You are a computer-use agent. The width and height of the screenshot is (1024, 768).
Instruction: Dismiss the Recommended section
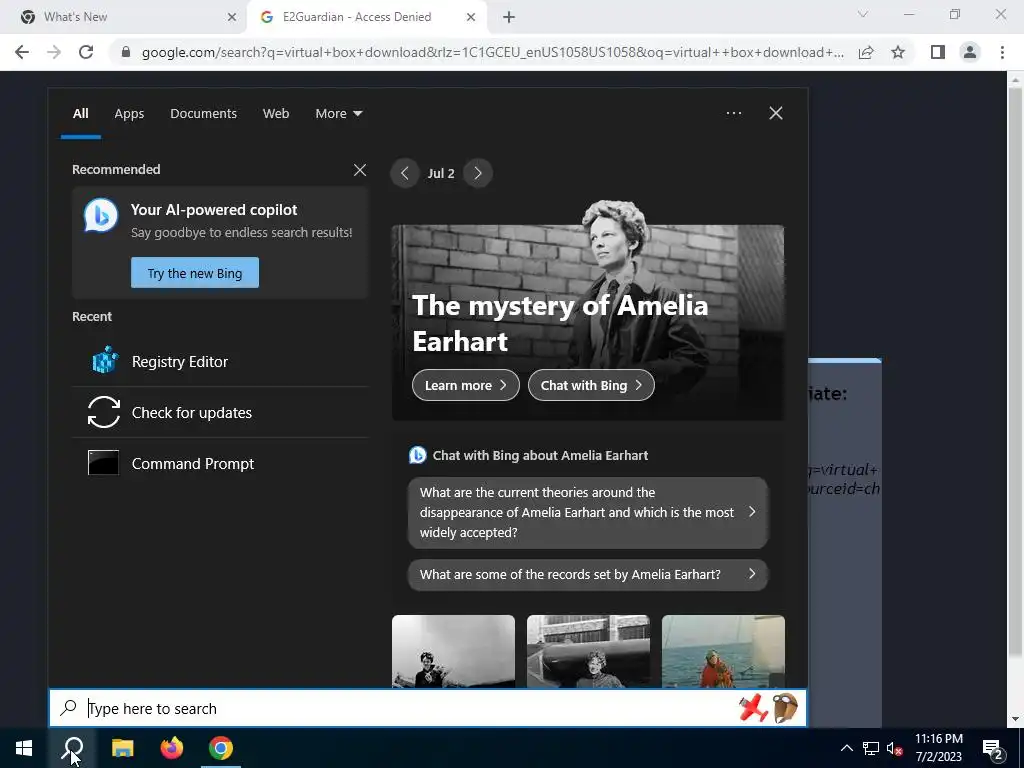(x=360, y=170)
